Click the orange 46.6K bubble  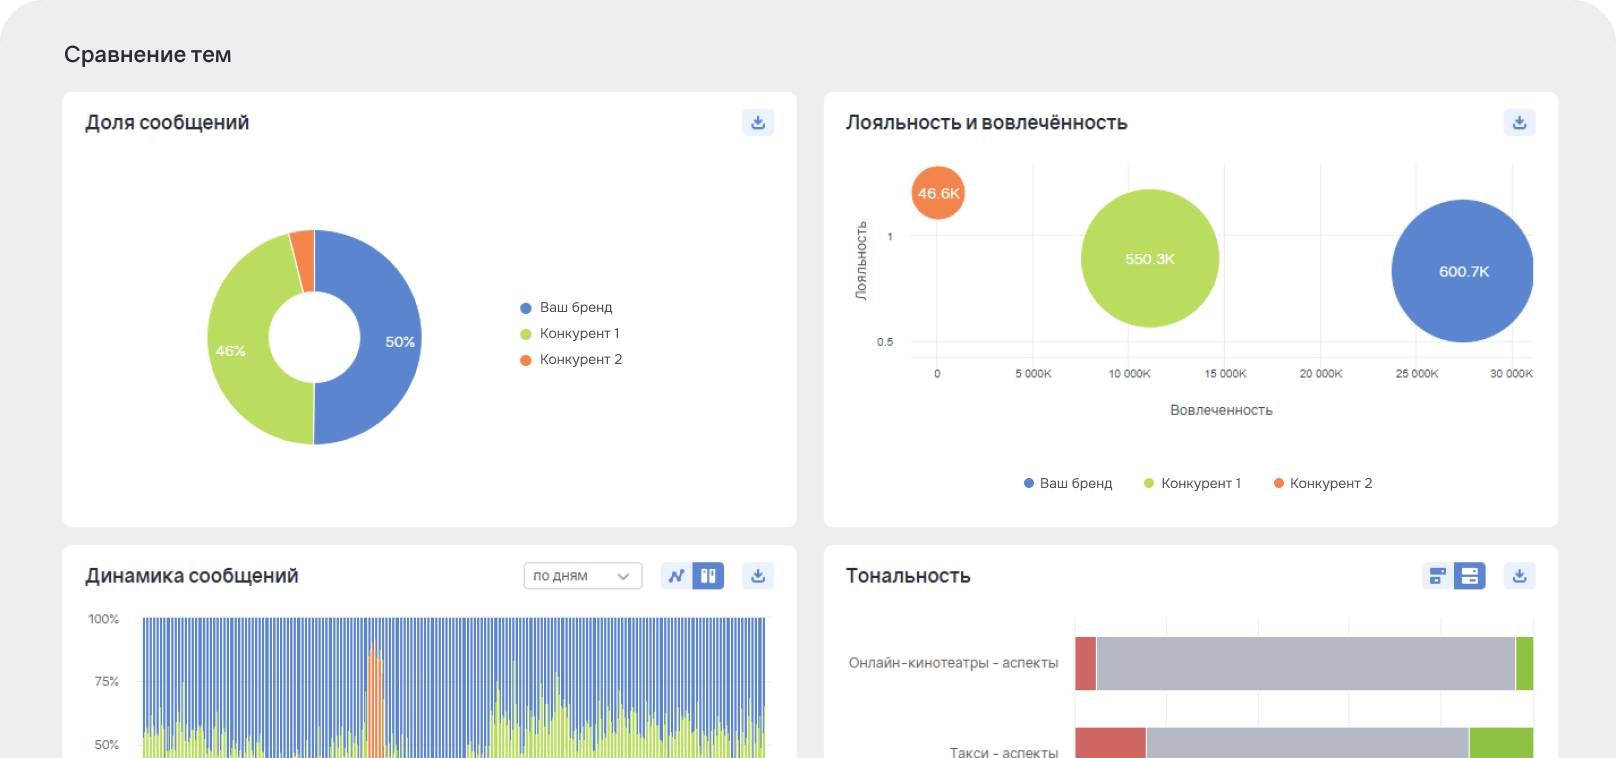(x=938, y=193)
